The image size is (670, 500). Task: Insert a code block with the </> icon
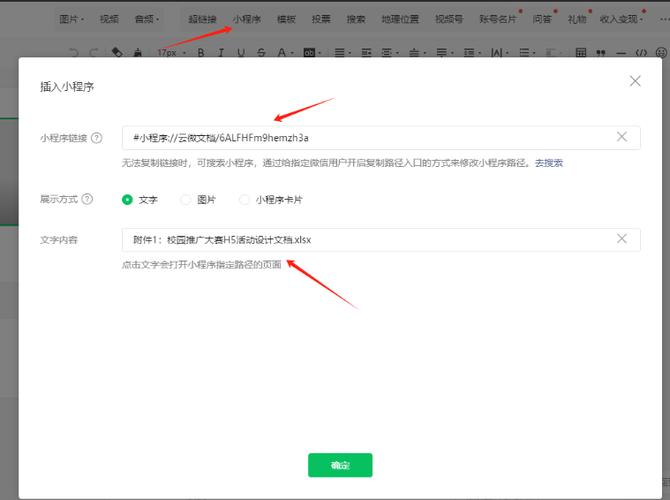pyautogui.click(x=641, y=53)
